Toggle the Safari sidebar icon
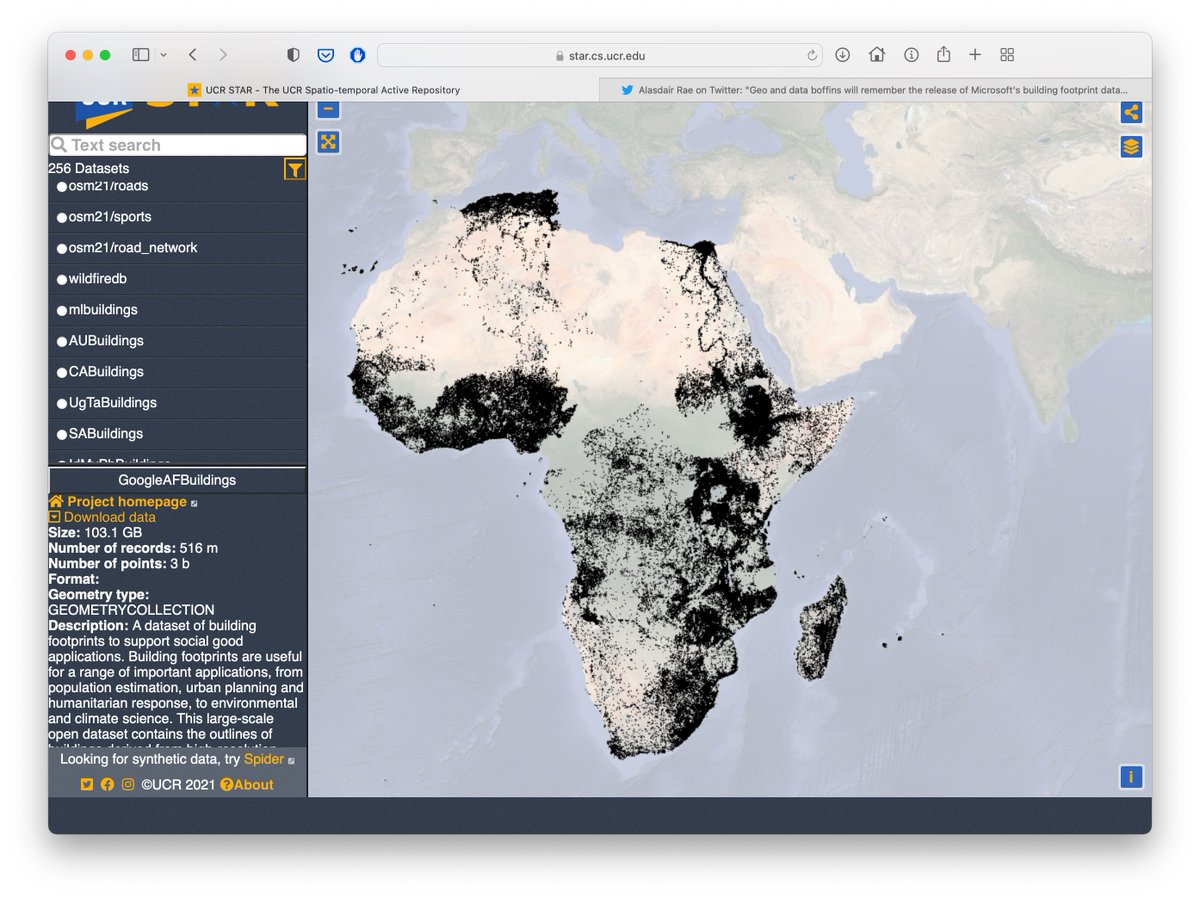The width and height of the screenshot is (1200, 898). [x=141, y=55]
